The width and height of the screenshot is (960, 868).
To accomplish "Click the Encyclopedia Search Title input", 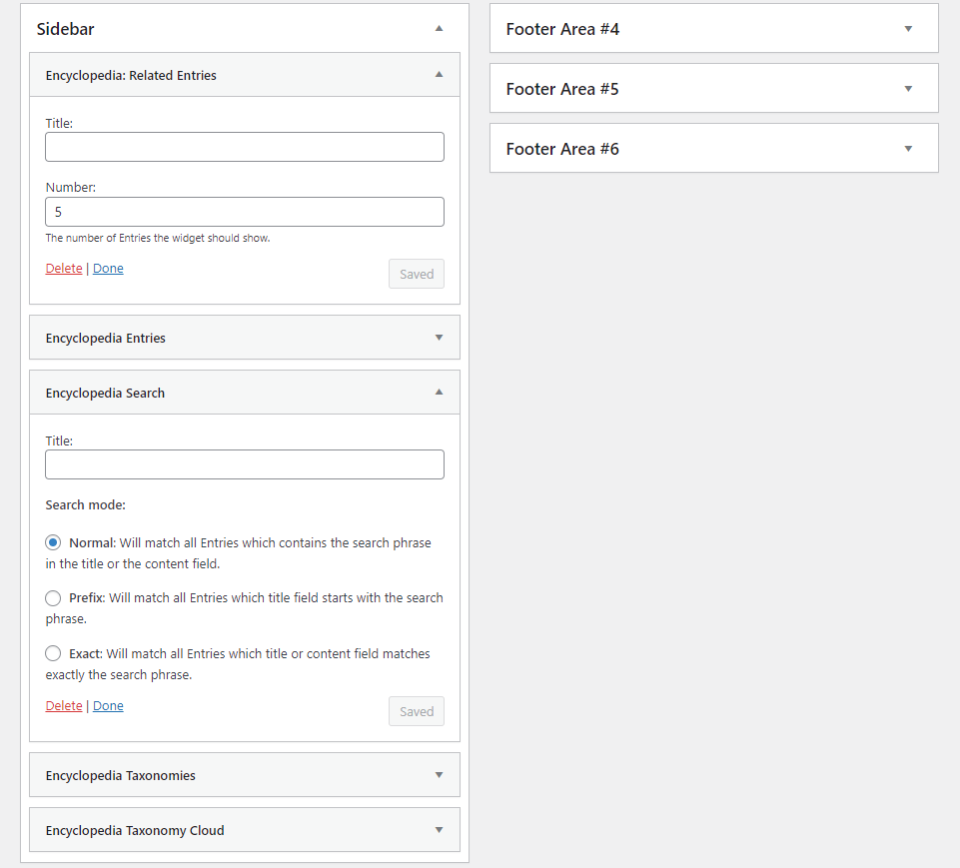I will tap(244, 464).
